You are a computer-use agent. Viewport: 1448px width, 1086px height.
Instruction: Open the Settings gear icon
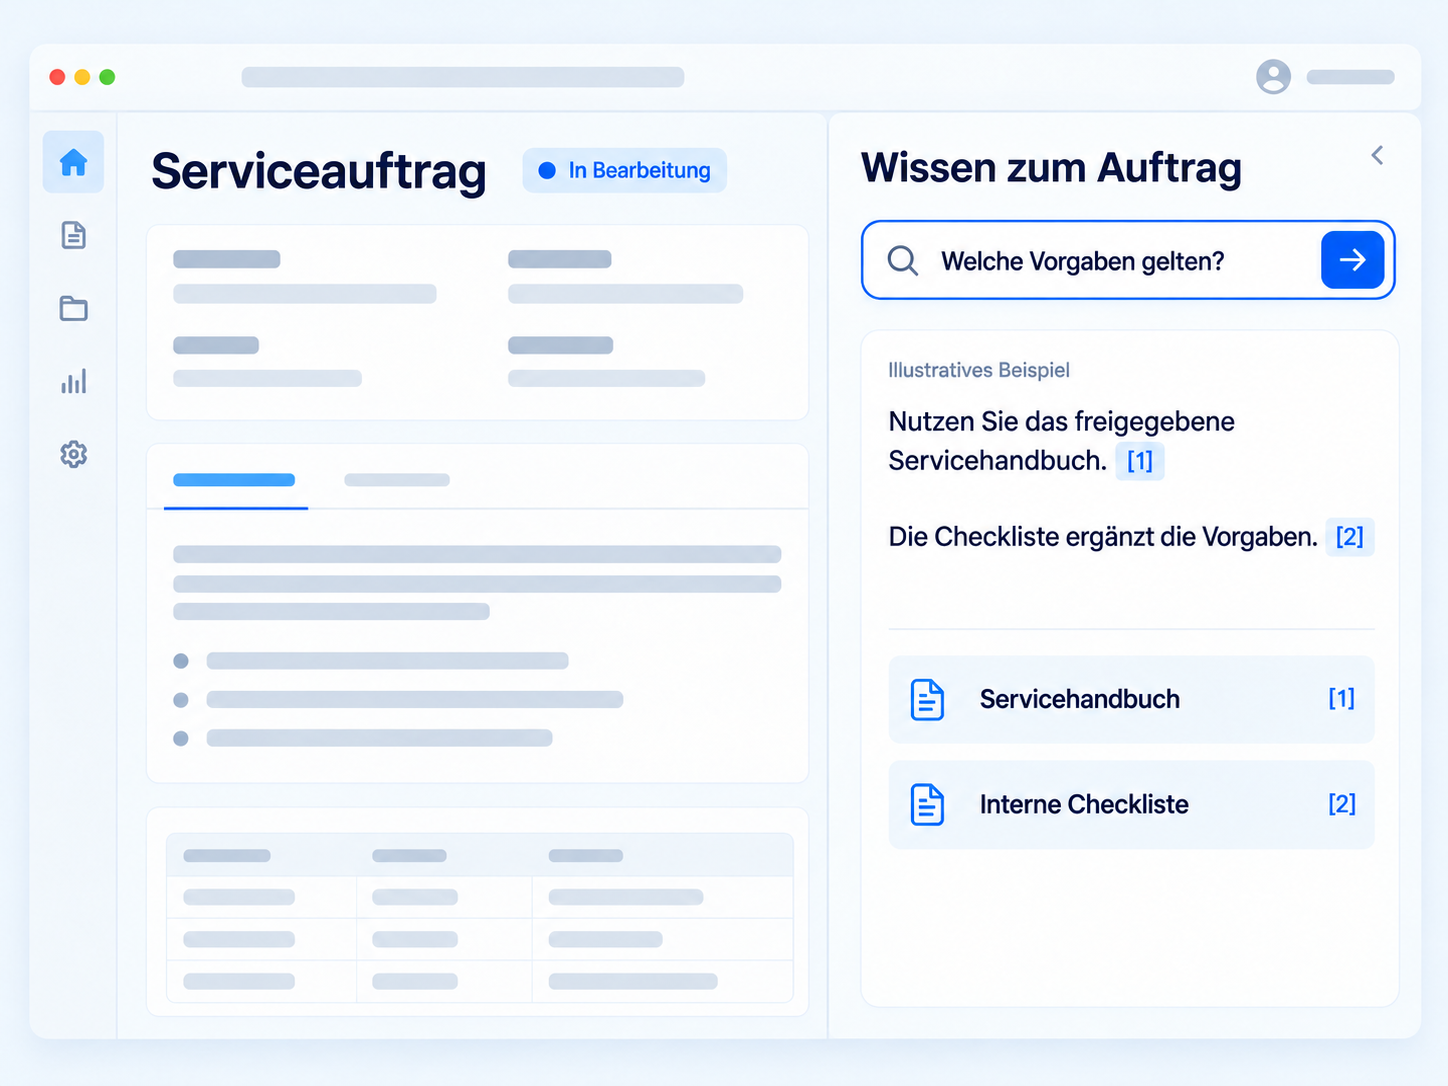click(73, 454)
